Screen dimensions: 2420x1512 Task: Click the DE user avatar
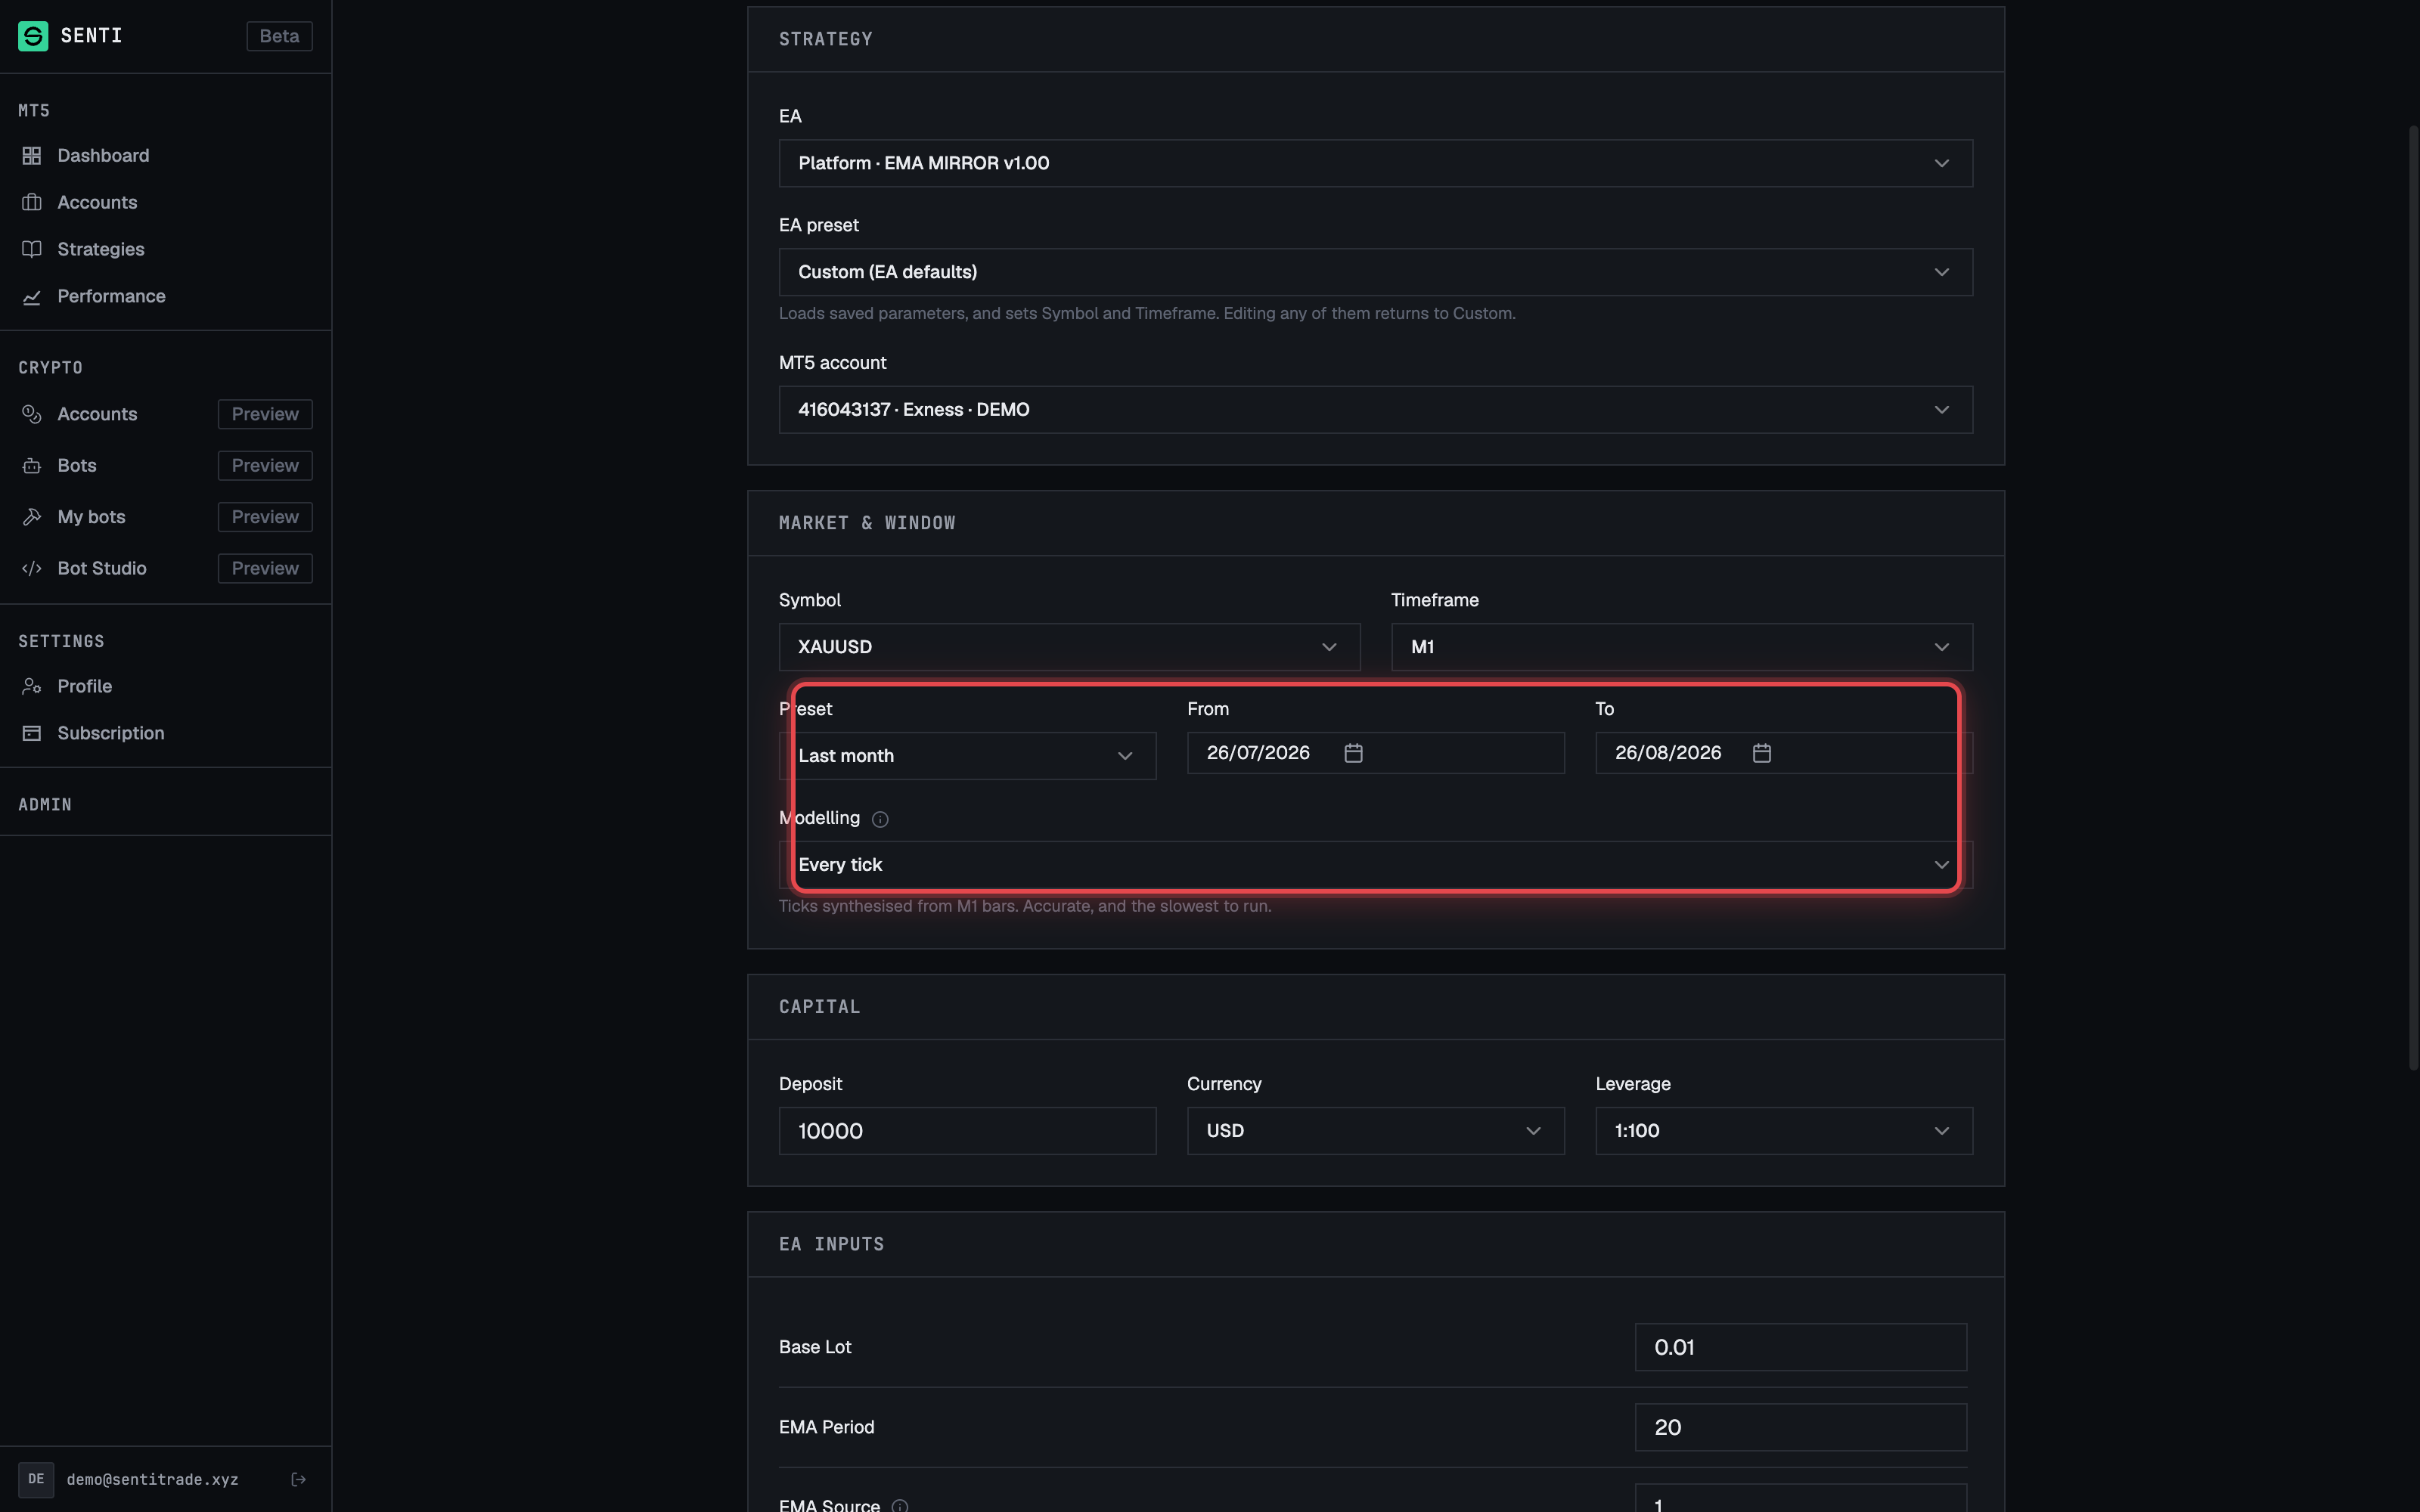pos(36,1479)
